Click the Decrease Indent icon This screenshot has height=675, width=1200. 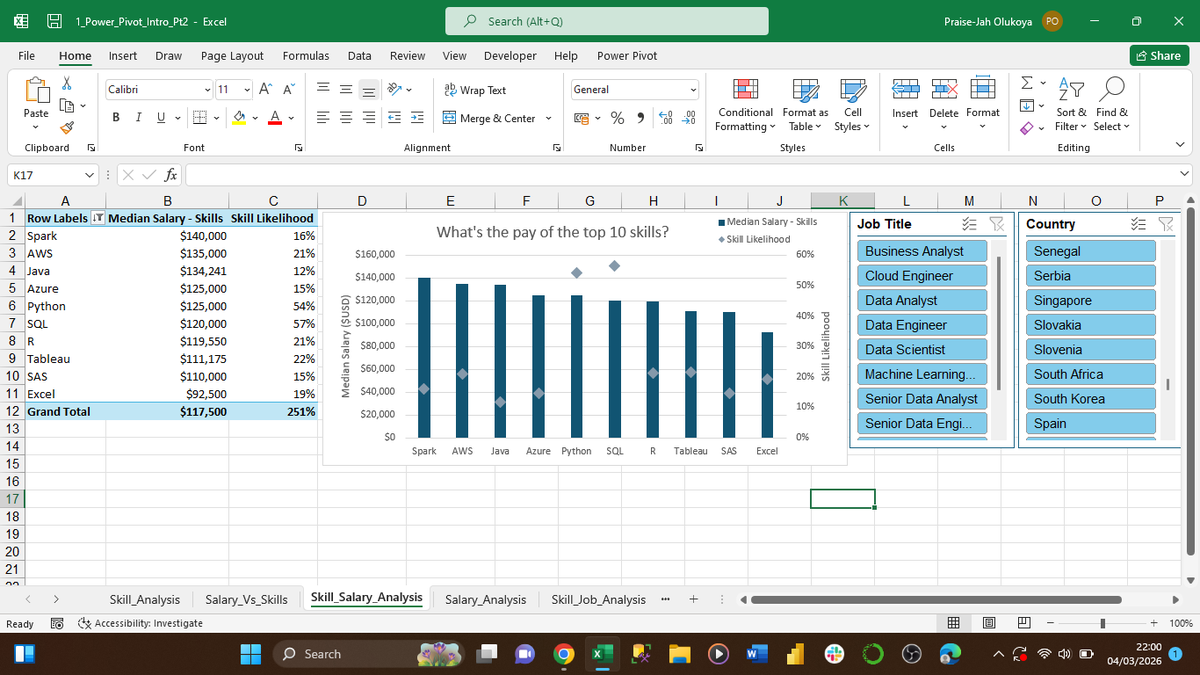point(394,119)
